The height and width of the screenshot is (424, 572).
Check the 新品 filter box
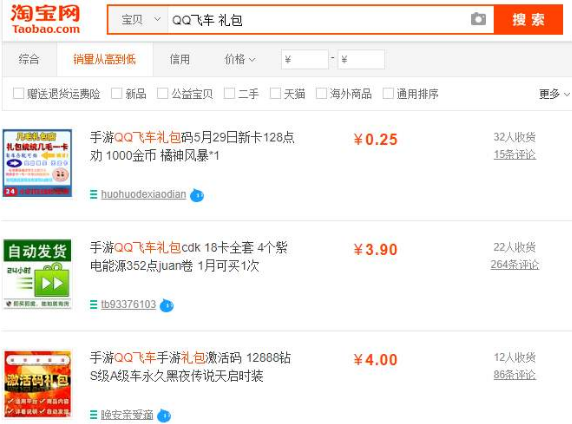[x=116, y=93]
